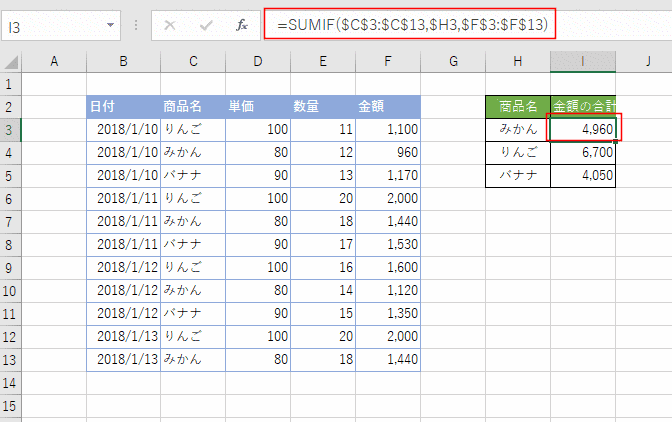The image size is (672, 422).
Task: Open the Insert Function fx dialog
Action: pos(241,25)
